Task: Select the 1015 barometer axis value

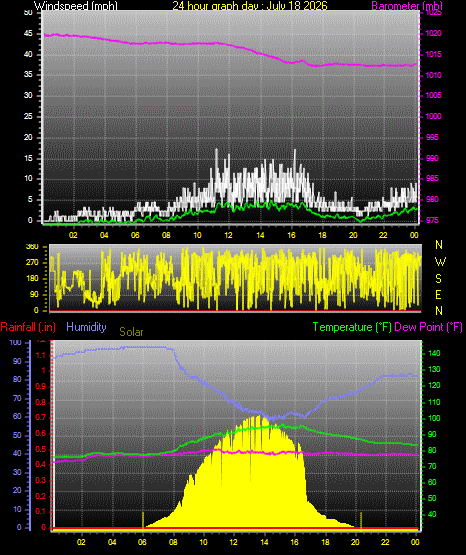Action: click(433, 55)
